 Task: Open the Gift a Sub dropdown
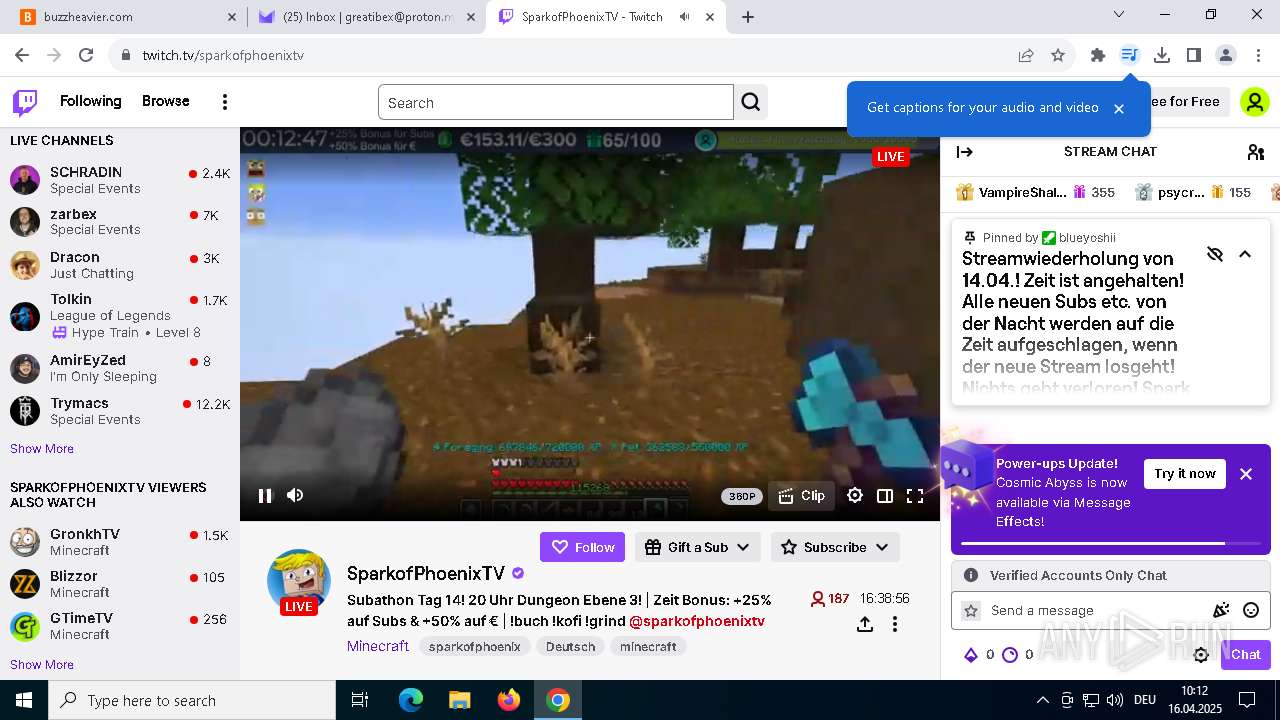(x=698, y=547)
